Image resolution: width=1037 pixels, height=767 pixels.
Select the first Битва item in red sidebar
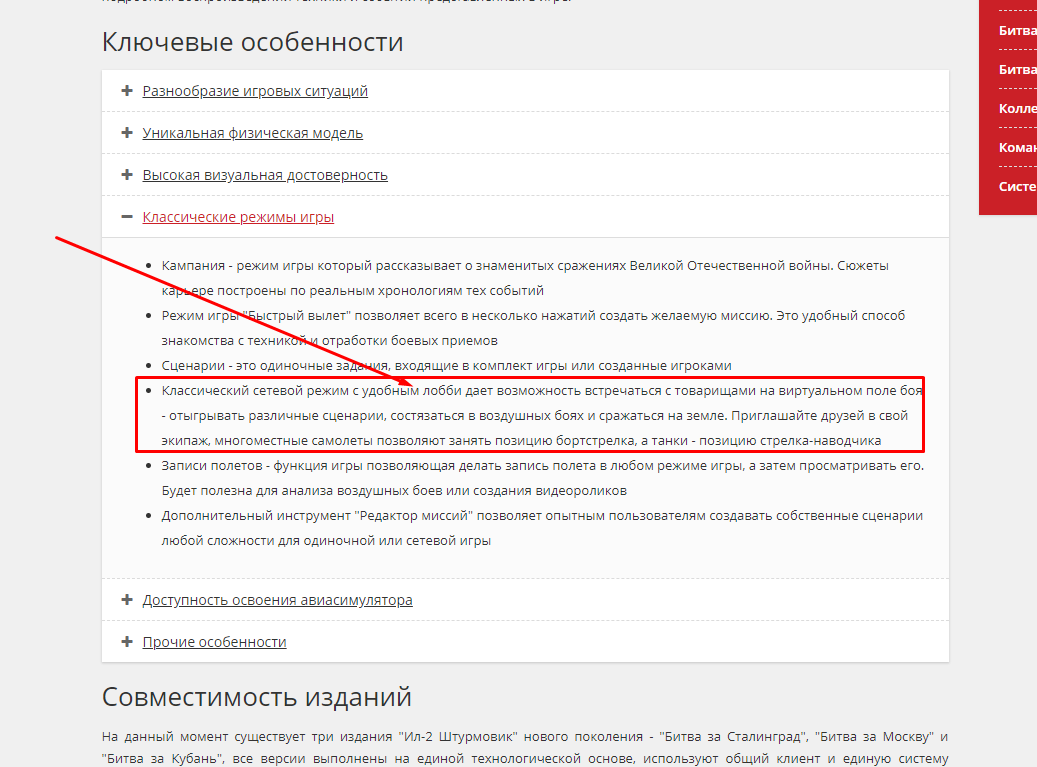pyautogui.click(x=1017, y=30)
